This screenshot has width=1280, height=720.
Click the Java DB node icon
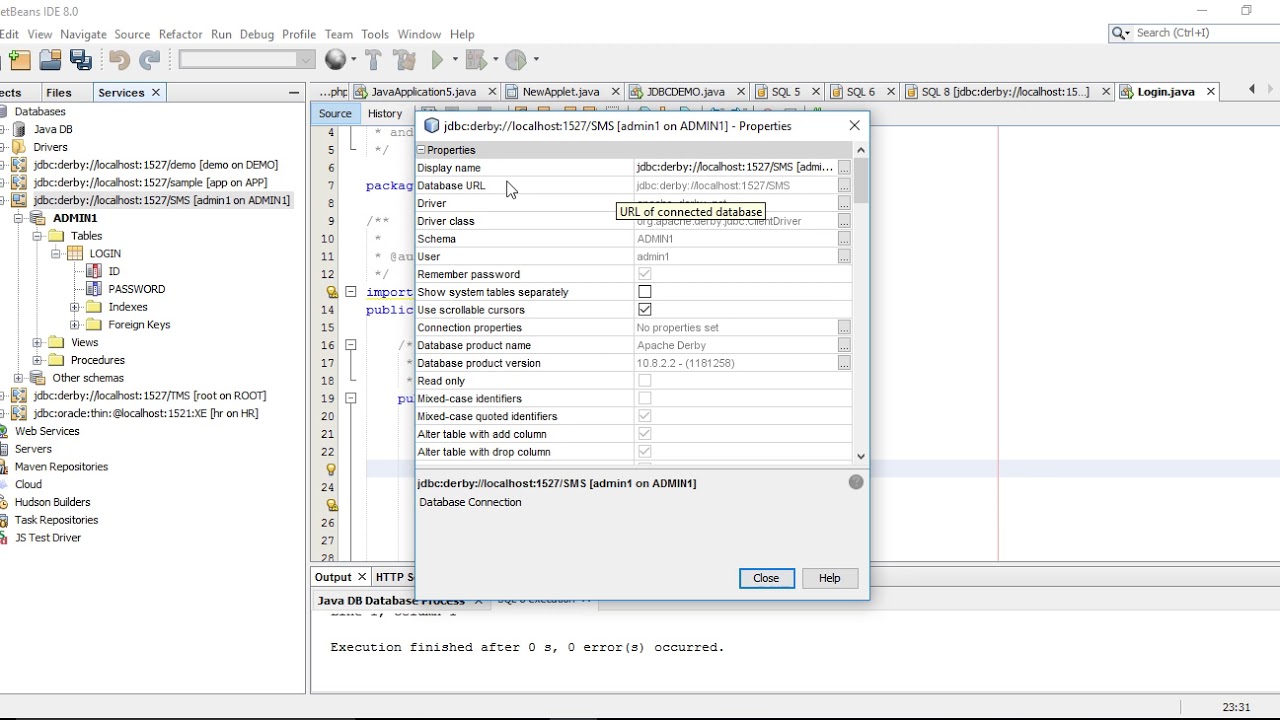(x=20, y=129)
